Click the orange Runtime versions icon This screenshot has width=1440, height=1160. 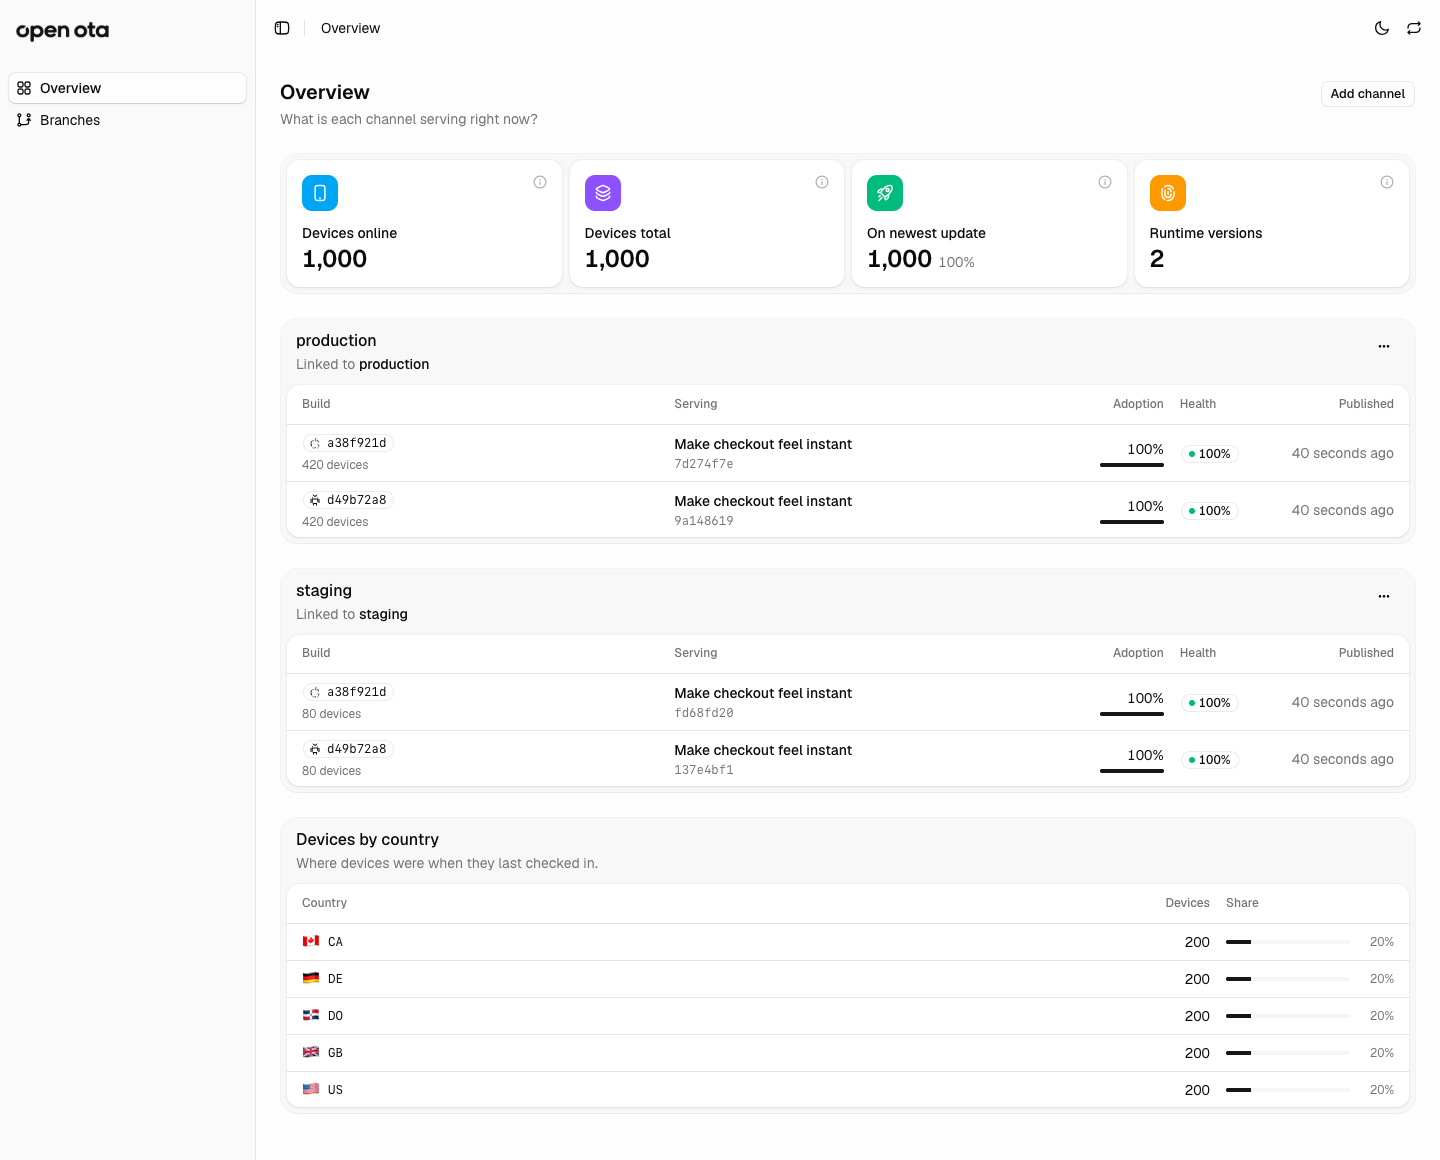point(1168,193)
